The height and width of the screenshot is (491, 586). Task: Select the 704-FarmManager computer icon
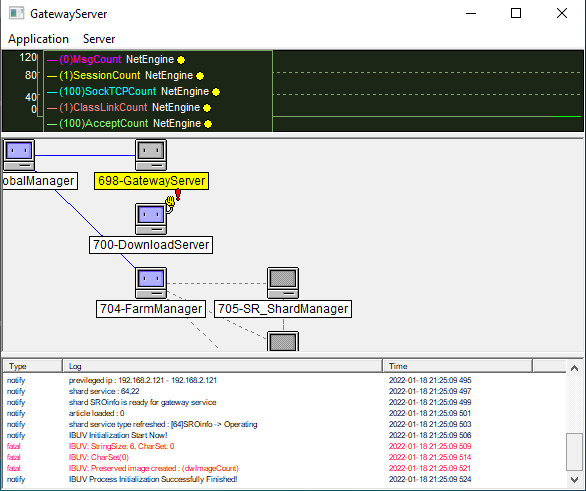[151, 283]
